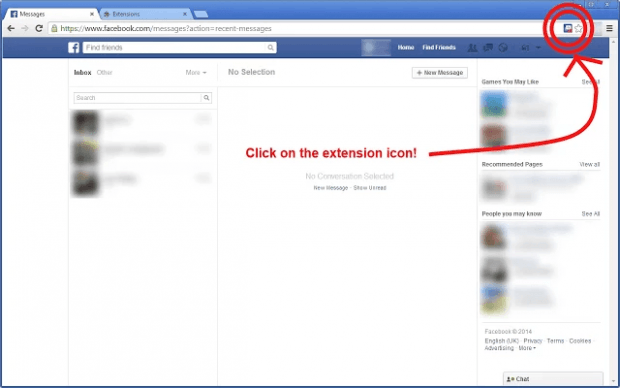
Task: Open the messages icon in the Facebook header
Action: [488, 47]
